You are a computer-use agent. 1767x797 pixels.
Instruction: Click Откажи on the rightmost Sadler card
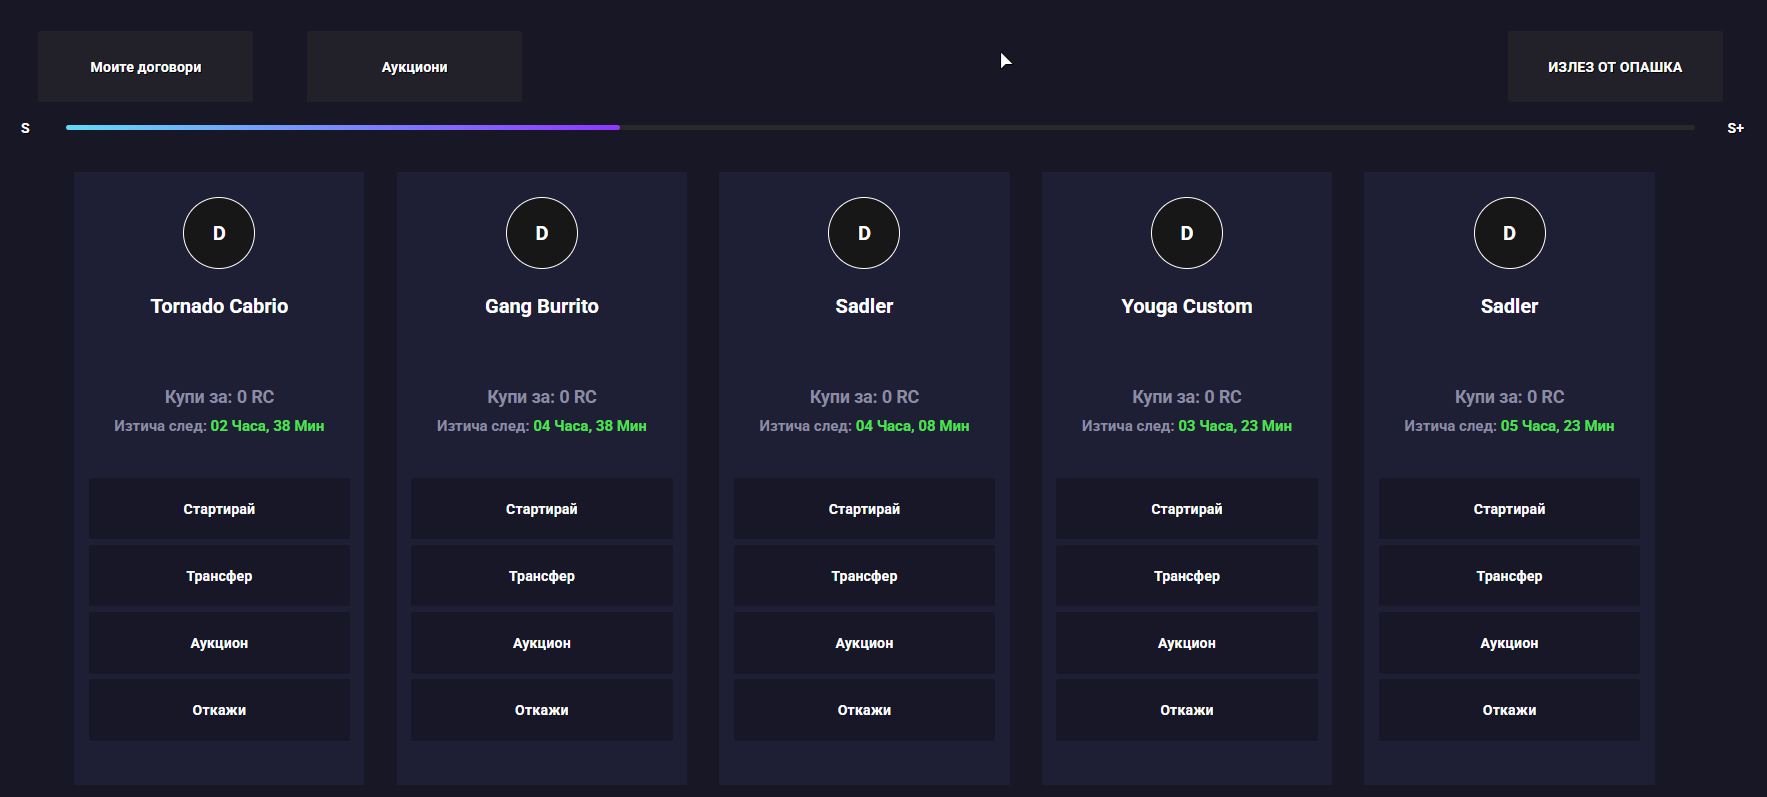pyautogui.click(x=1509, y=710)
